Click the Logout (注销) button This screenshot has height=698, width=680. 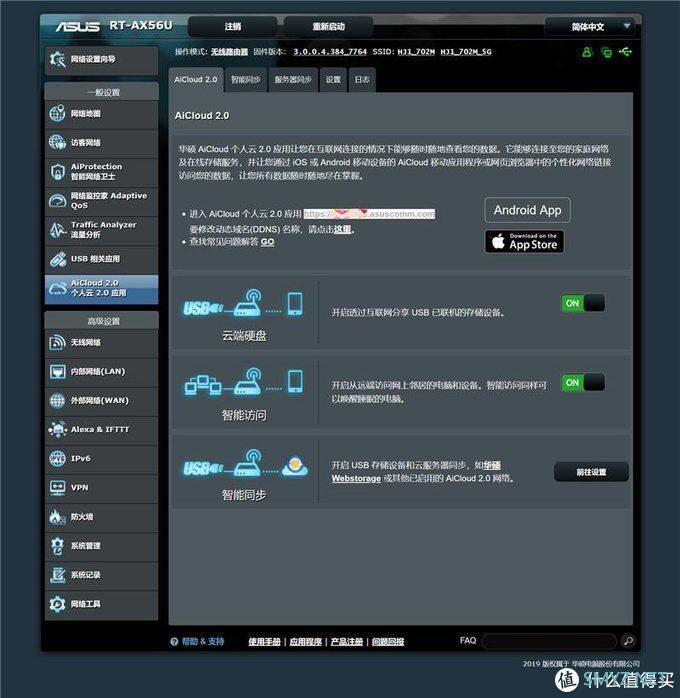pyautogui.click(x=233, y=27)
